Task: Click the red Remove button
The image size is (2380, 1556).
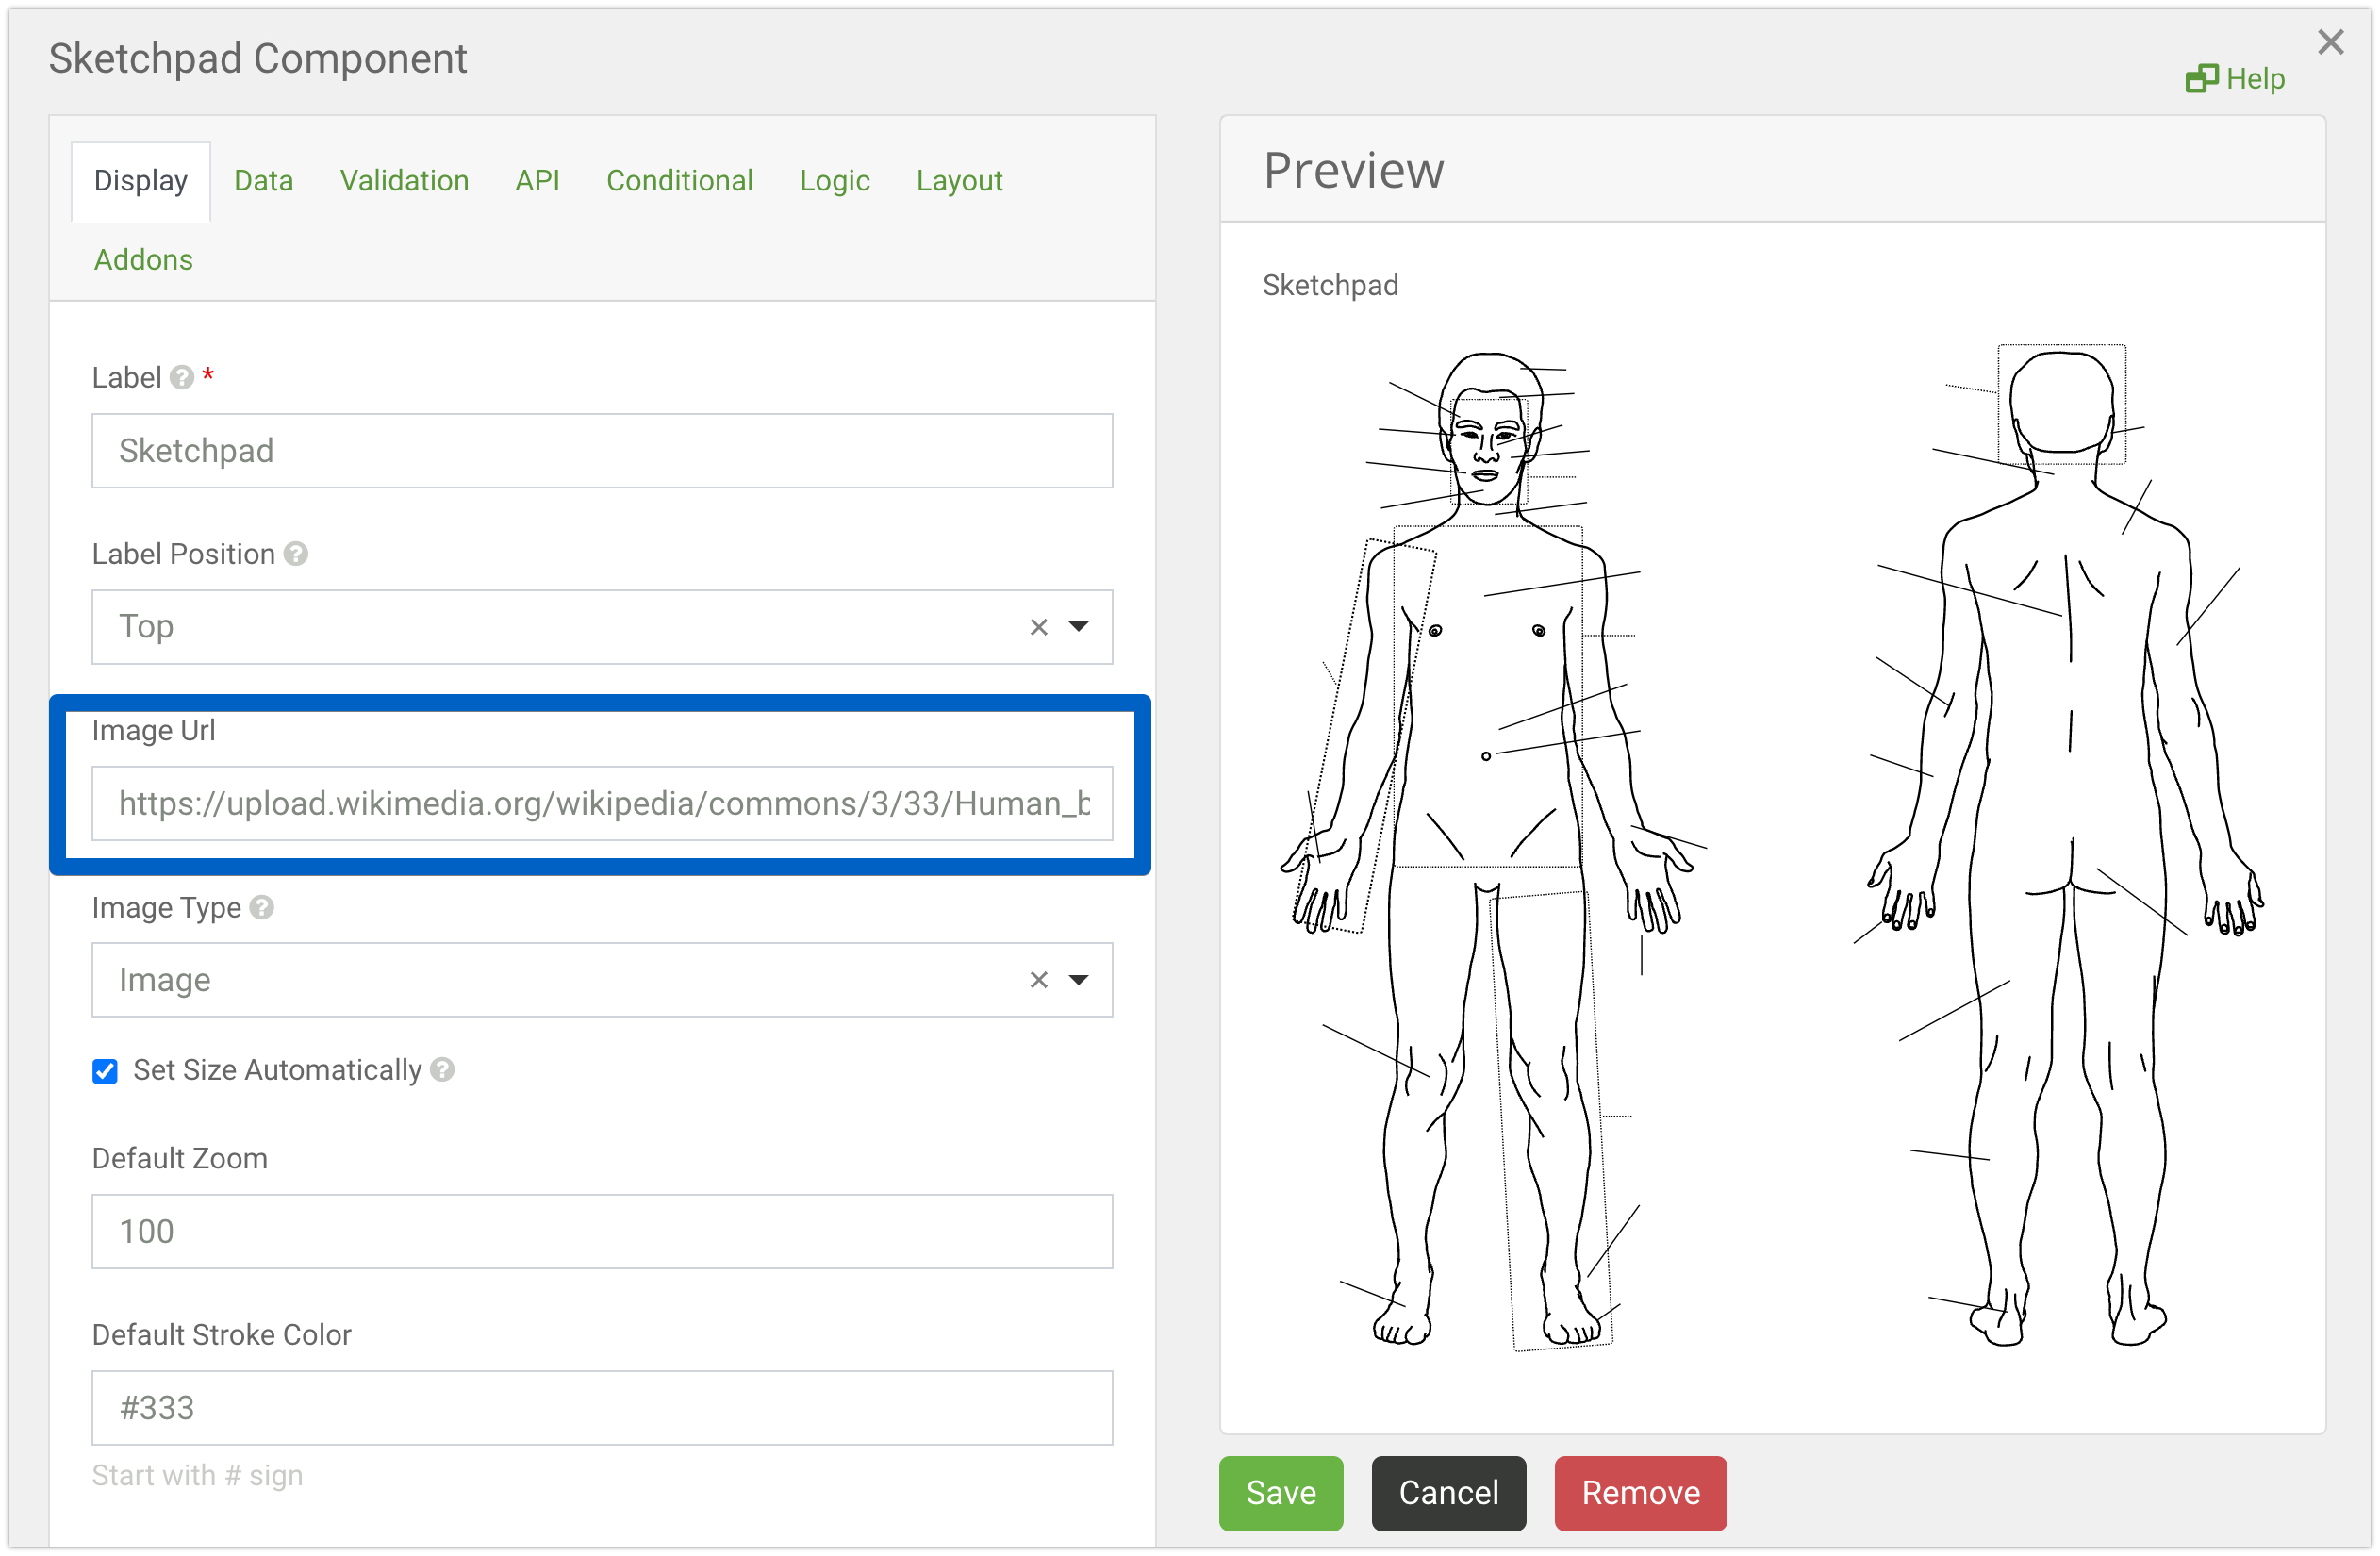Action: [x=1640, y=1493]
